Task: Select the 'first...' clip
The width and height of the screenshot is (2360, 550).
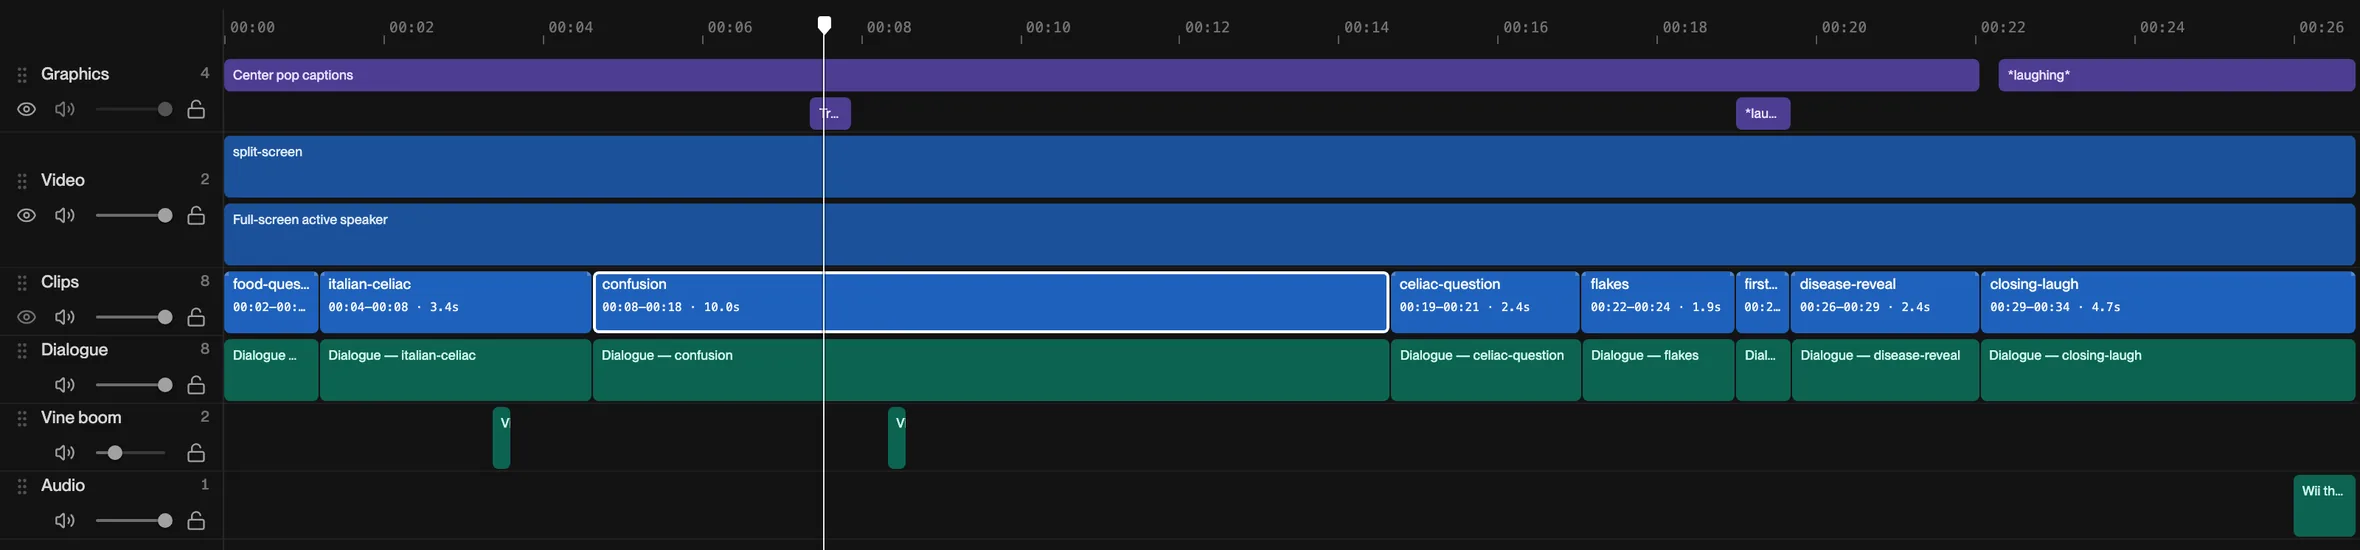Action: point(1763,302)
